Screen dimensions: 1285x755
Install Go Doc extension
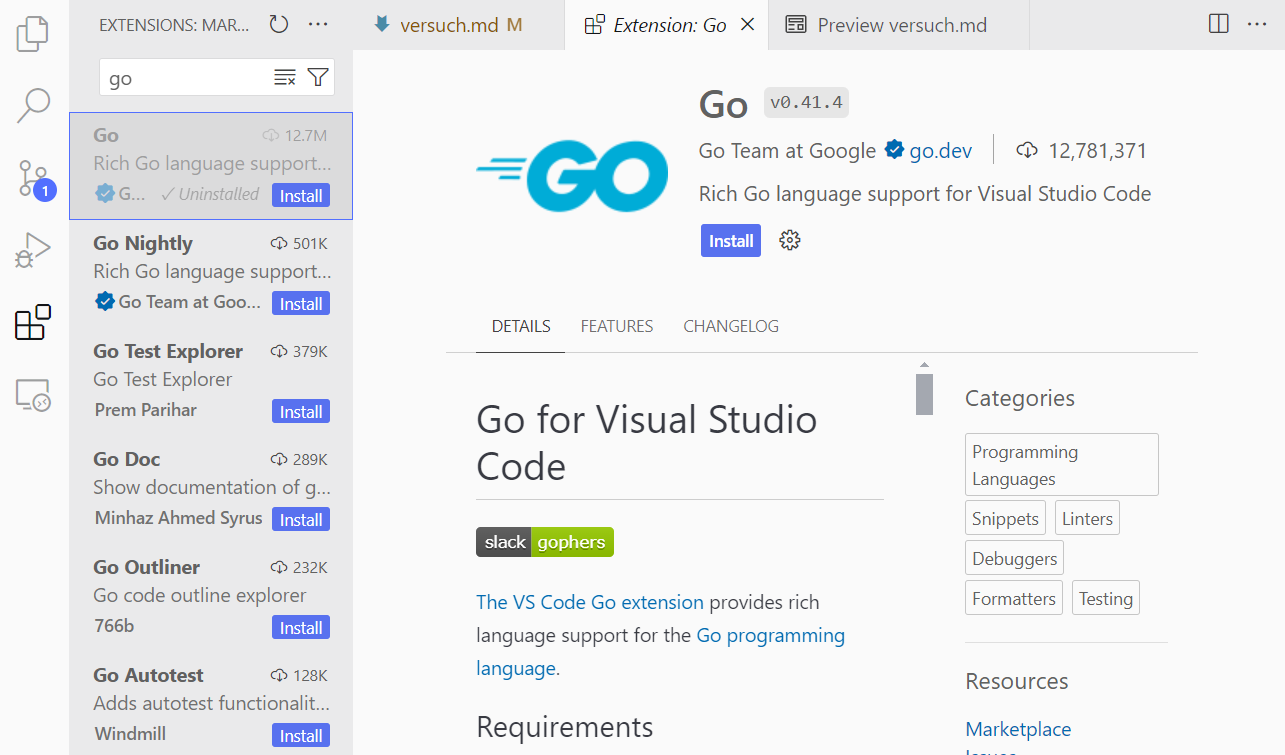coord(301,520)
